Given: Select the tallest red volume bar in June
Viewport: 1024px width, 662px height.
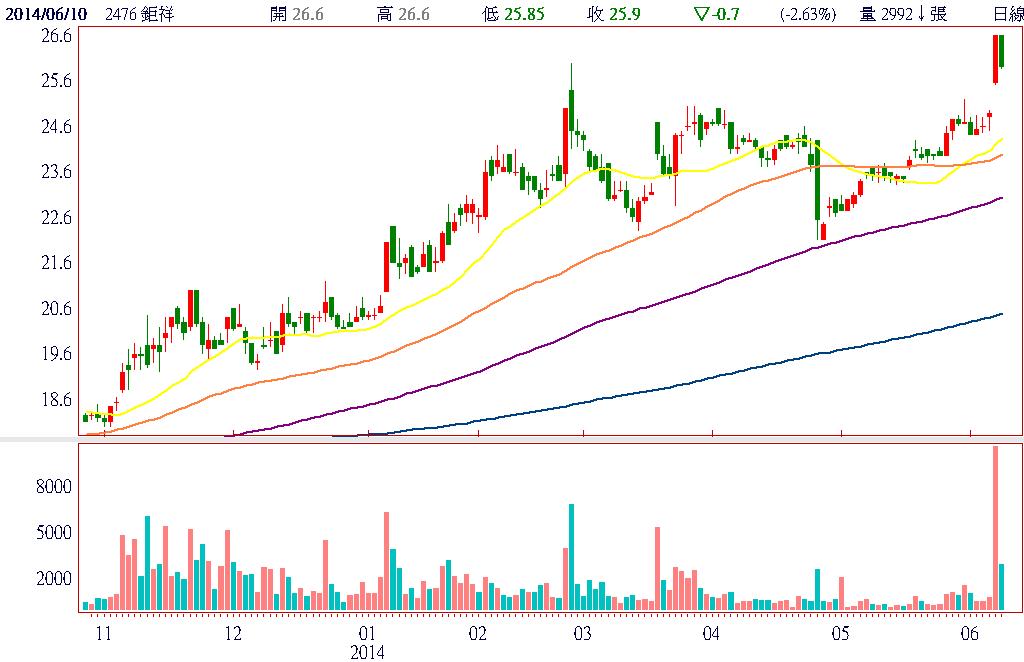Looking at the screenshot, I should [x=995, y=528].
